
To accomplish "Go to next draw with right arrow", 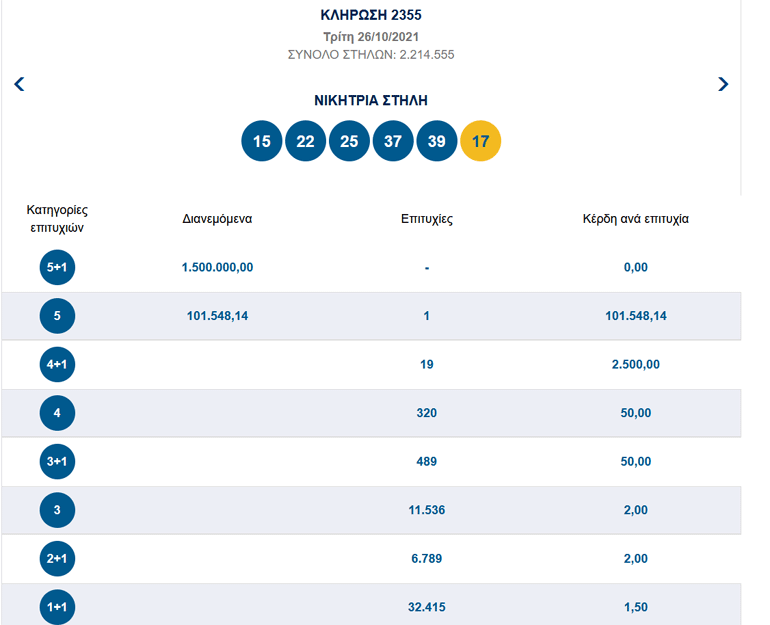I will coord(723,84).
